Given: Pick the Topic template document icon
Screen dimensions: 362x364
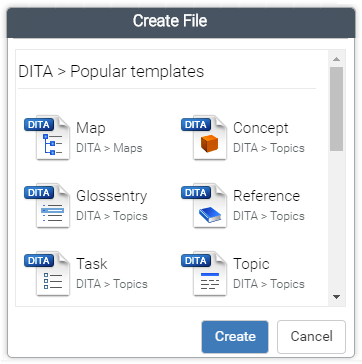Looking at the screenshot, I should pyautogui.click(x=204, y=274).
